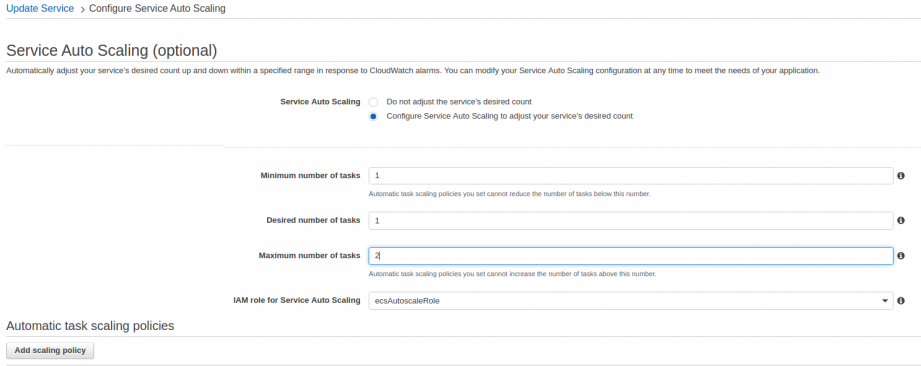Show info for Maximum number of tasks

(x=901, y=256)
